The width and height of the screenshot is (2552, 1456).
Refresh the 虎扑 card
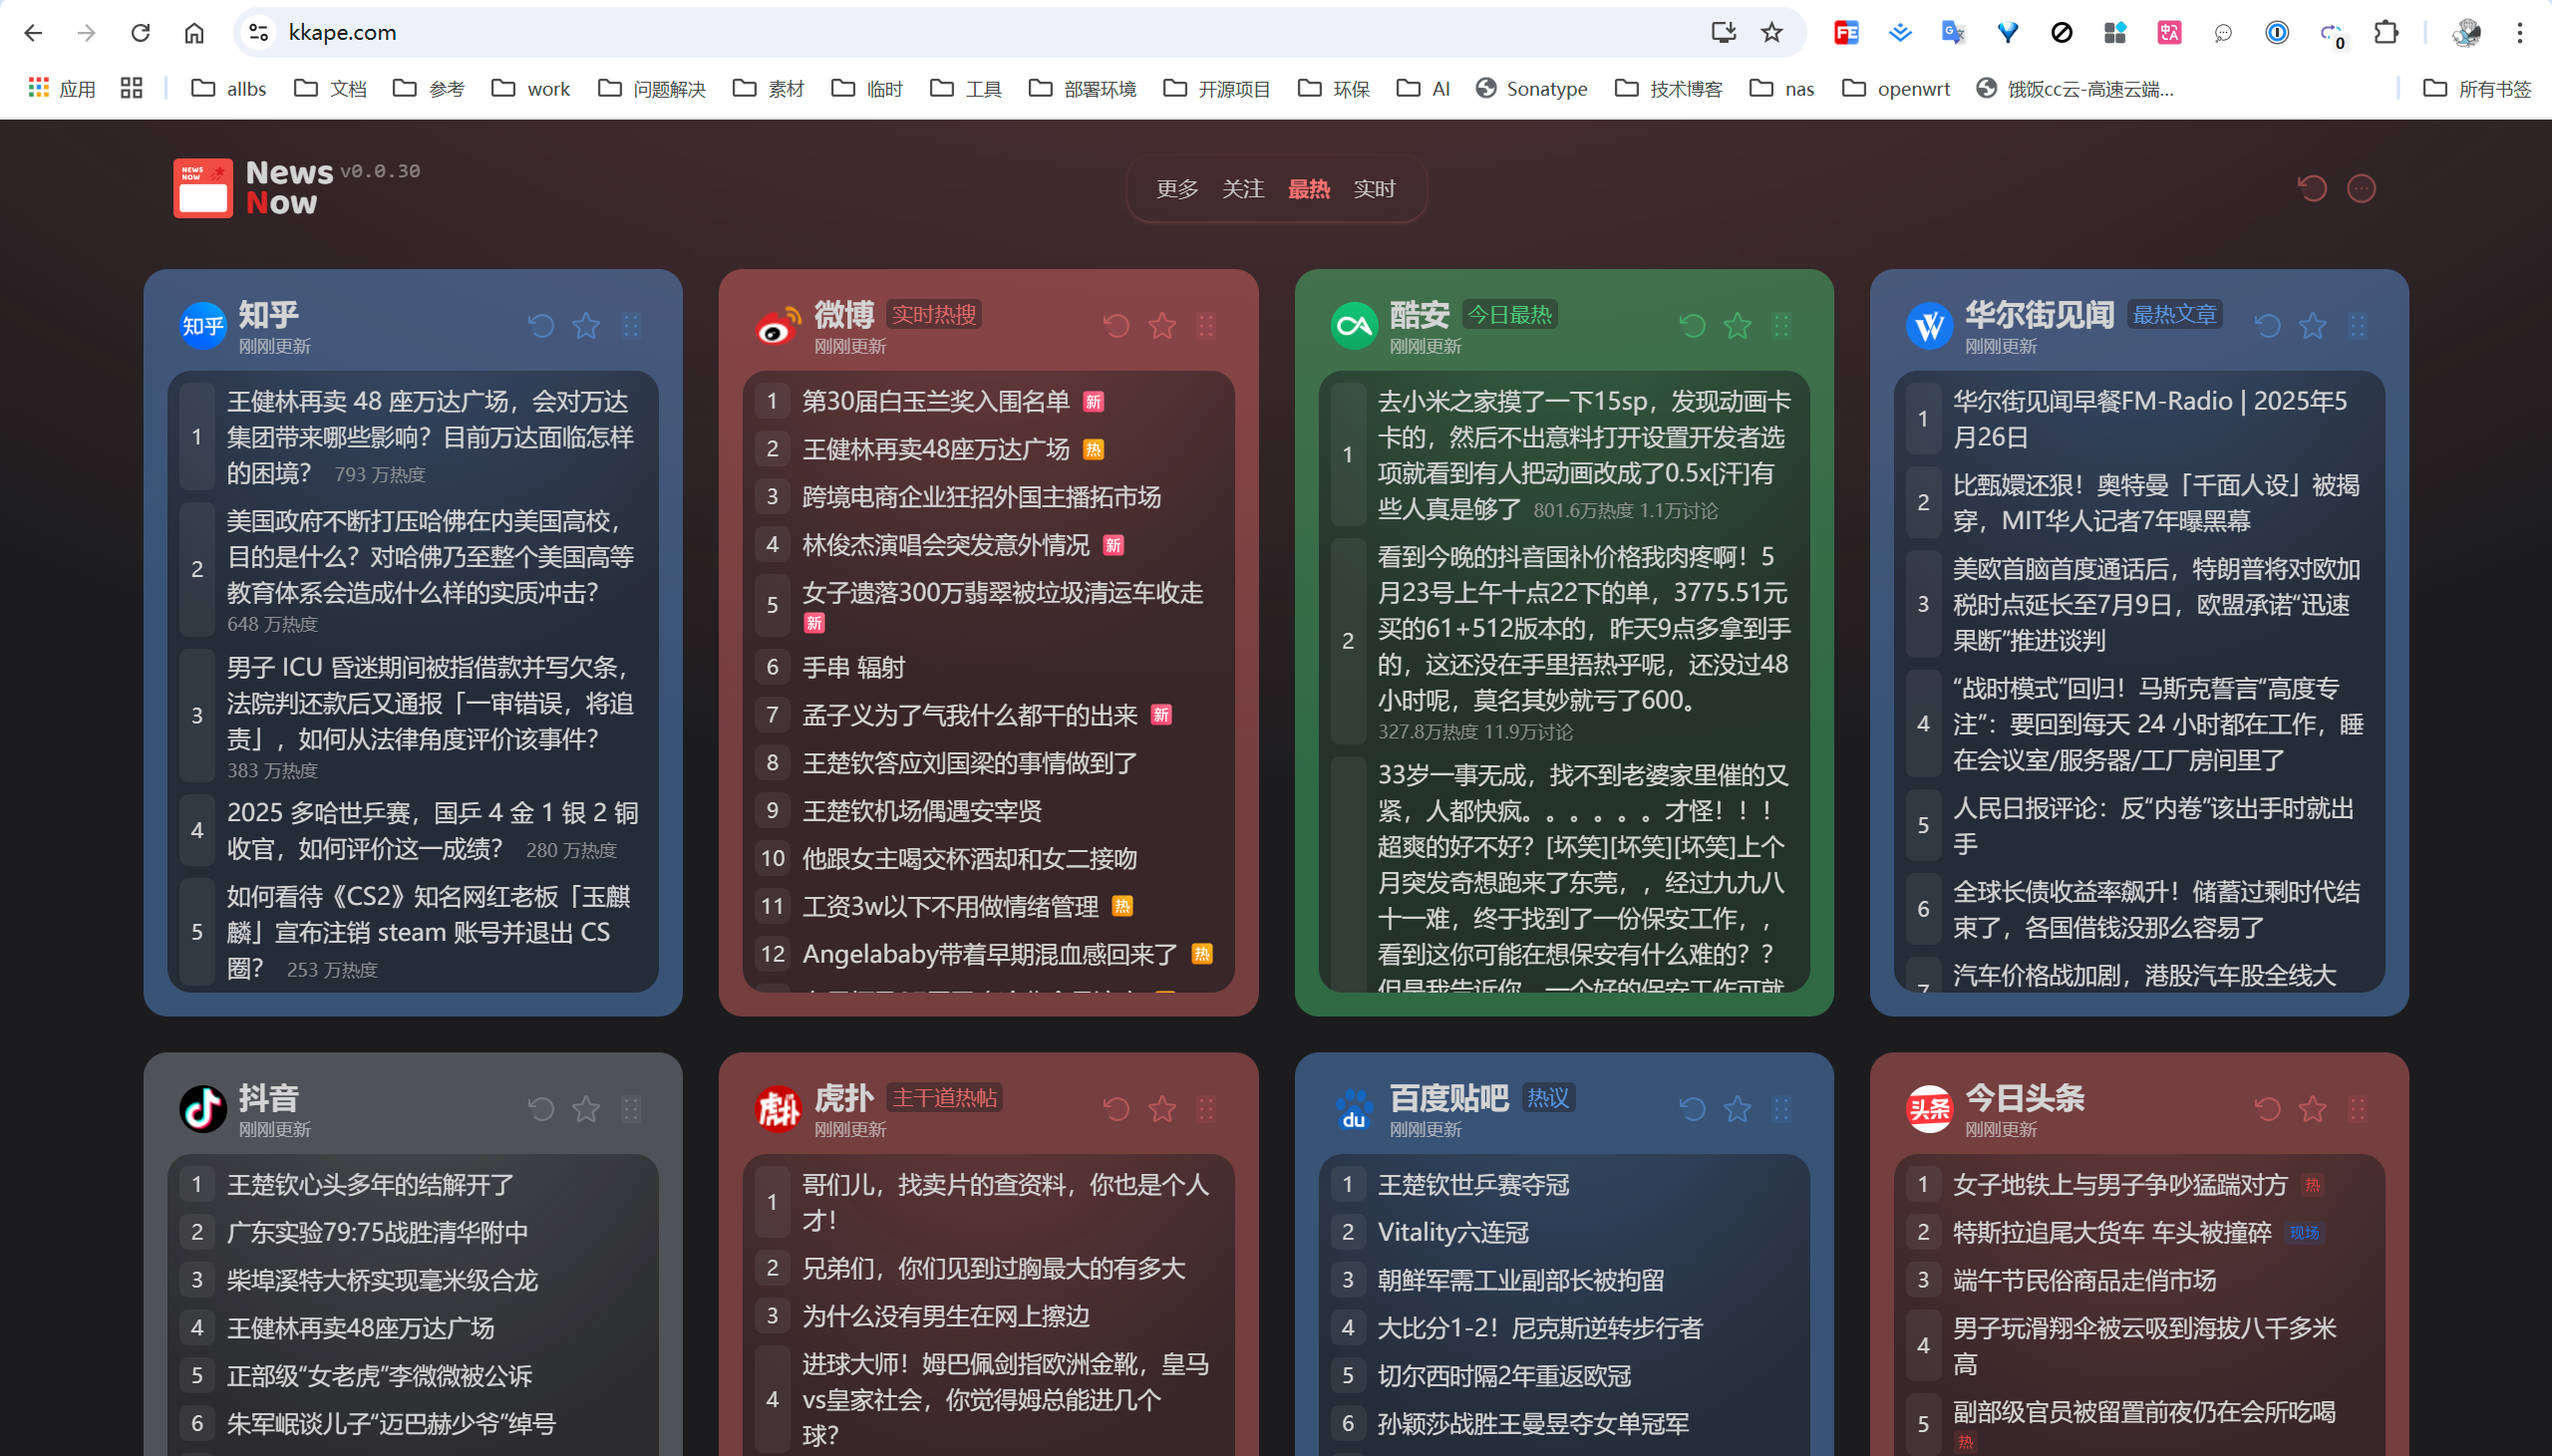[x=1116, y=1109]
